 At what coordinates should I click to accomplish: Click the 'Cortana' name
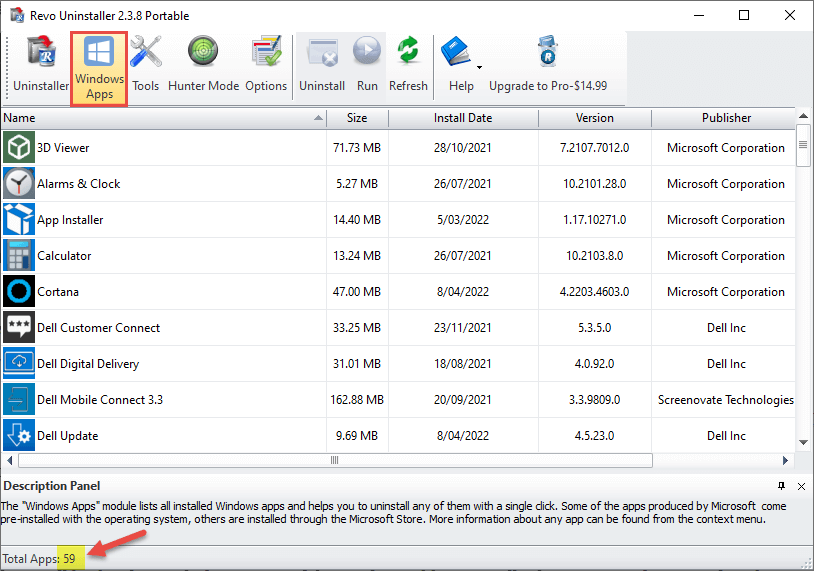tap(58, 292)
